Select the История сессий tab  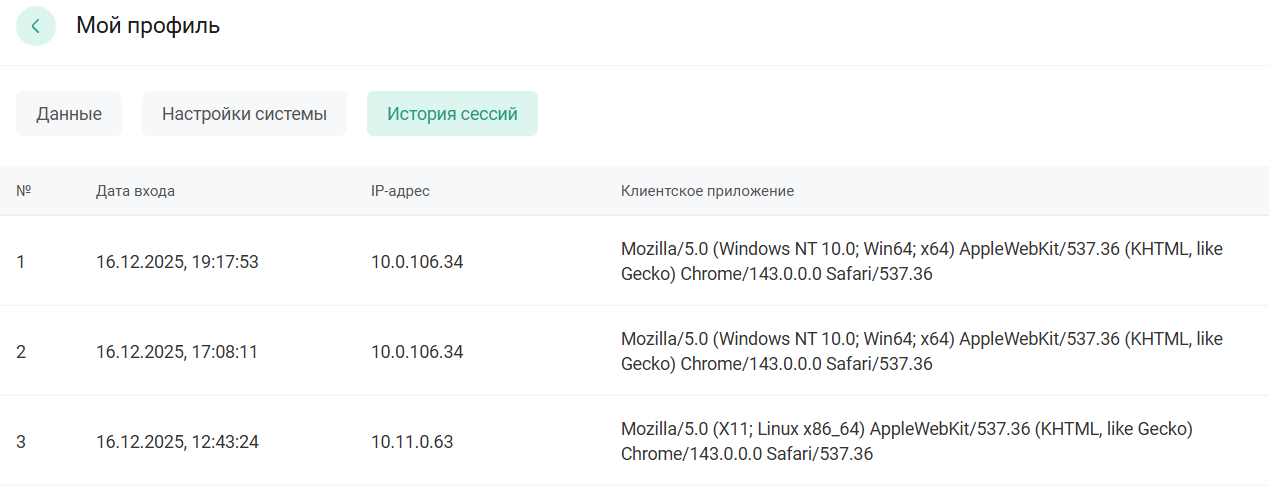452,114
